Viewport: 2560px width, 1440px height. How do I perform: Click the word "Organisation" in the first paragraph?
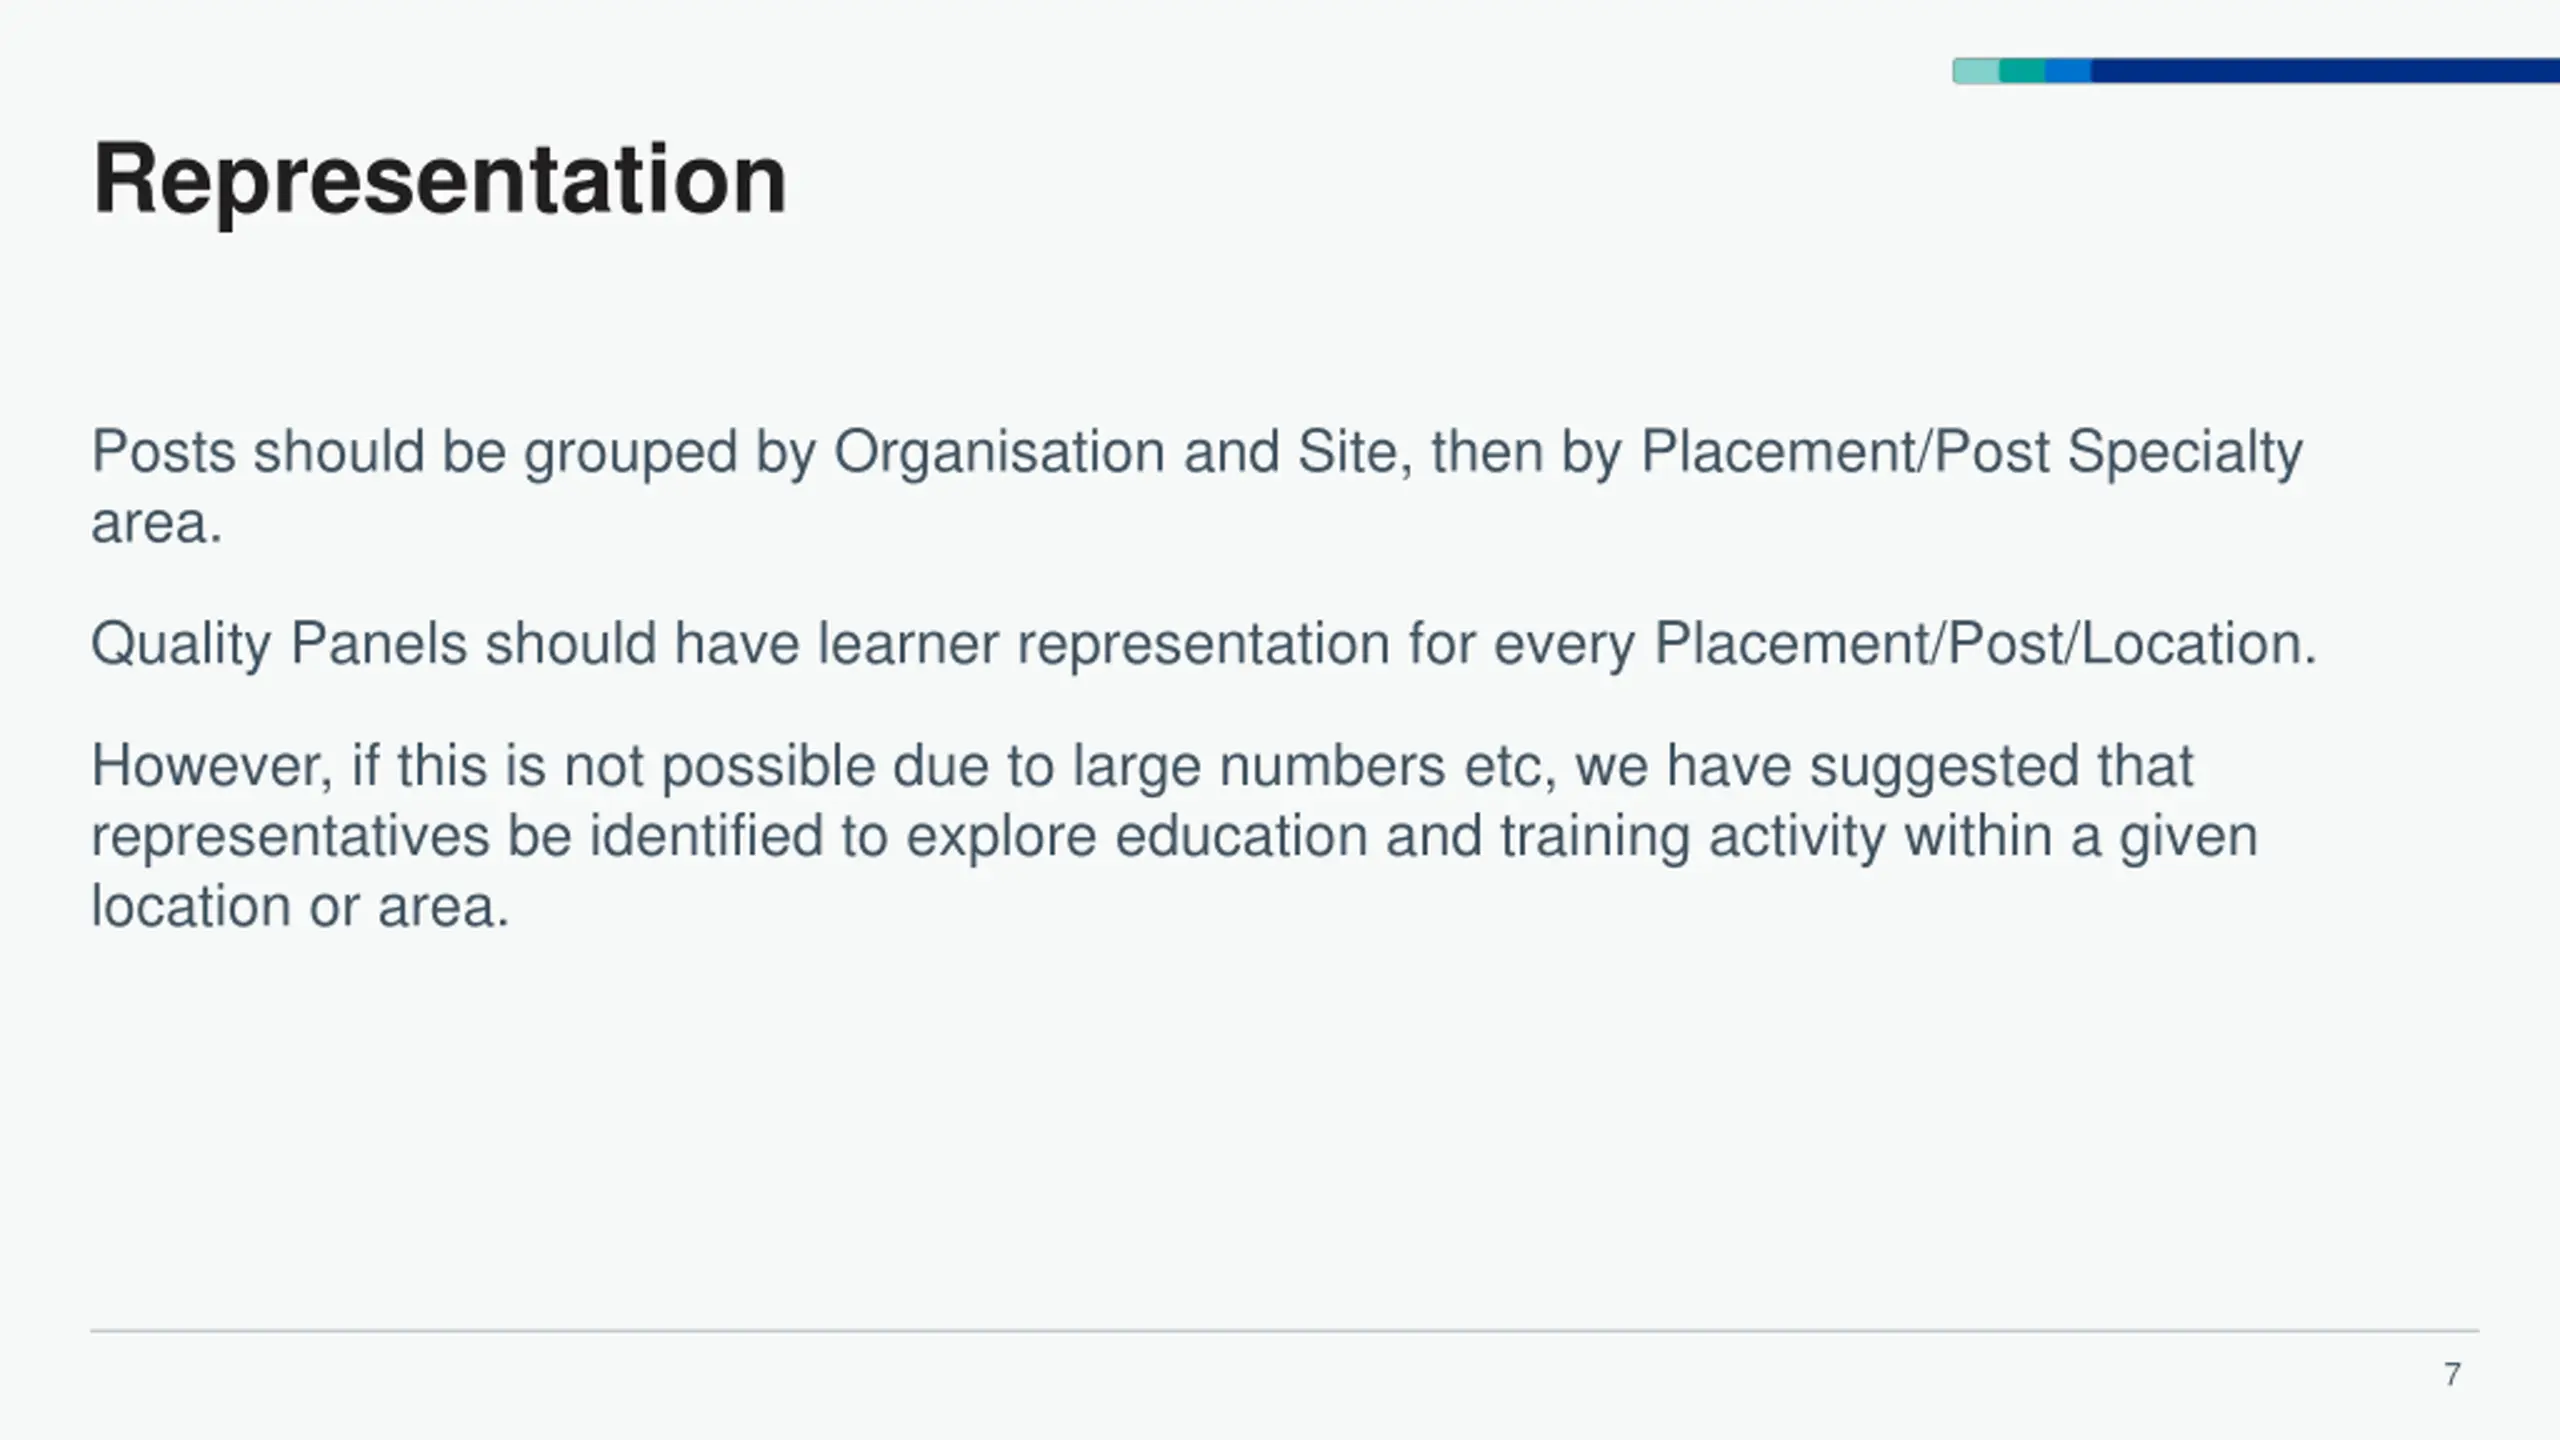(x=999, y=452)
